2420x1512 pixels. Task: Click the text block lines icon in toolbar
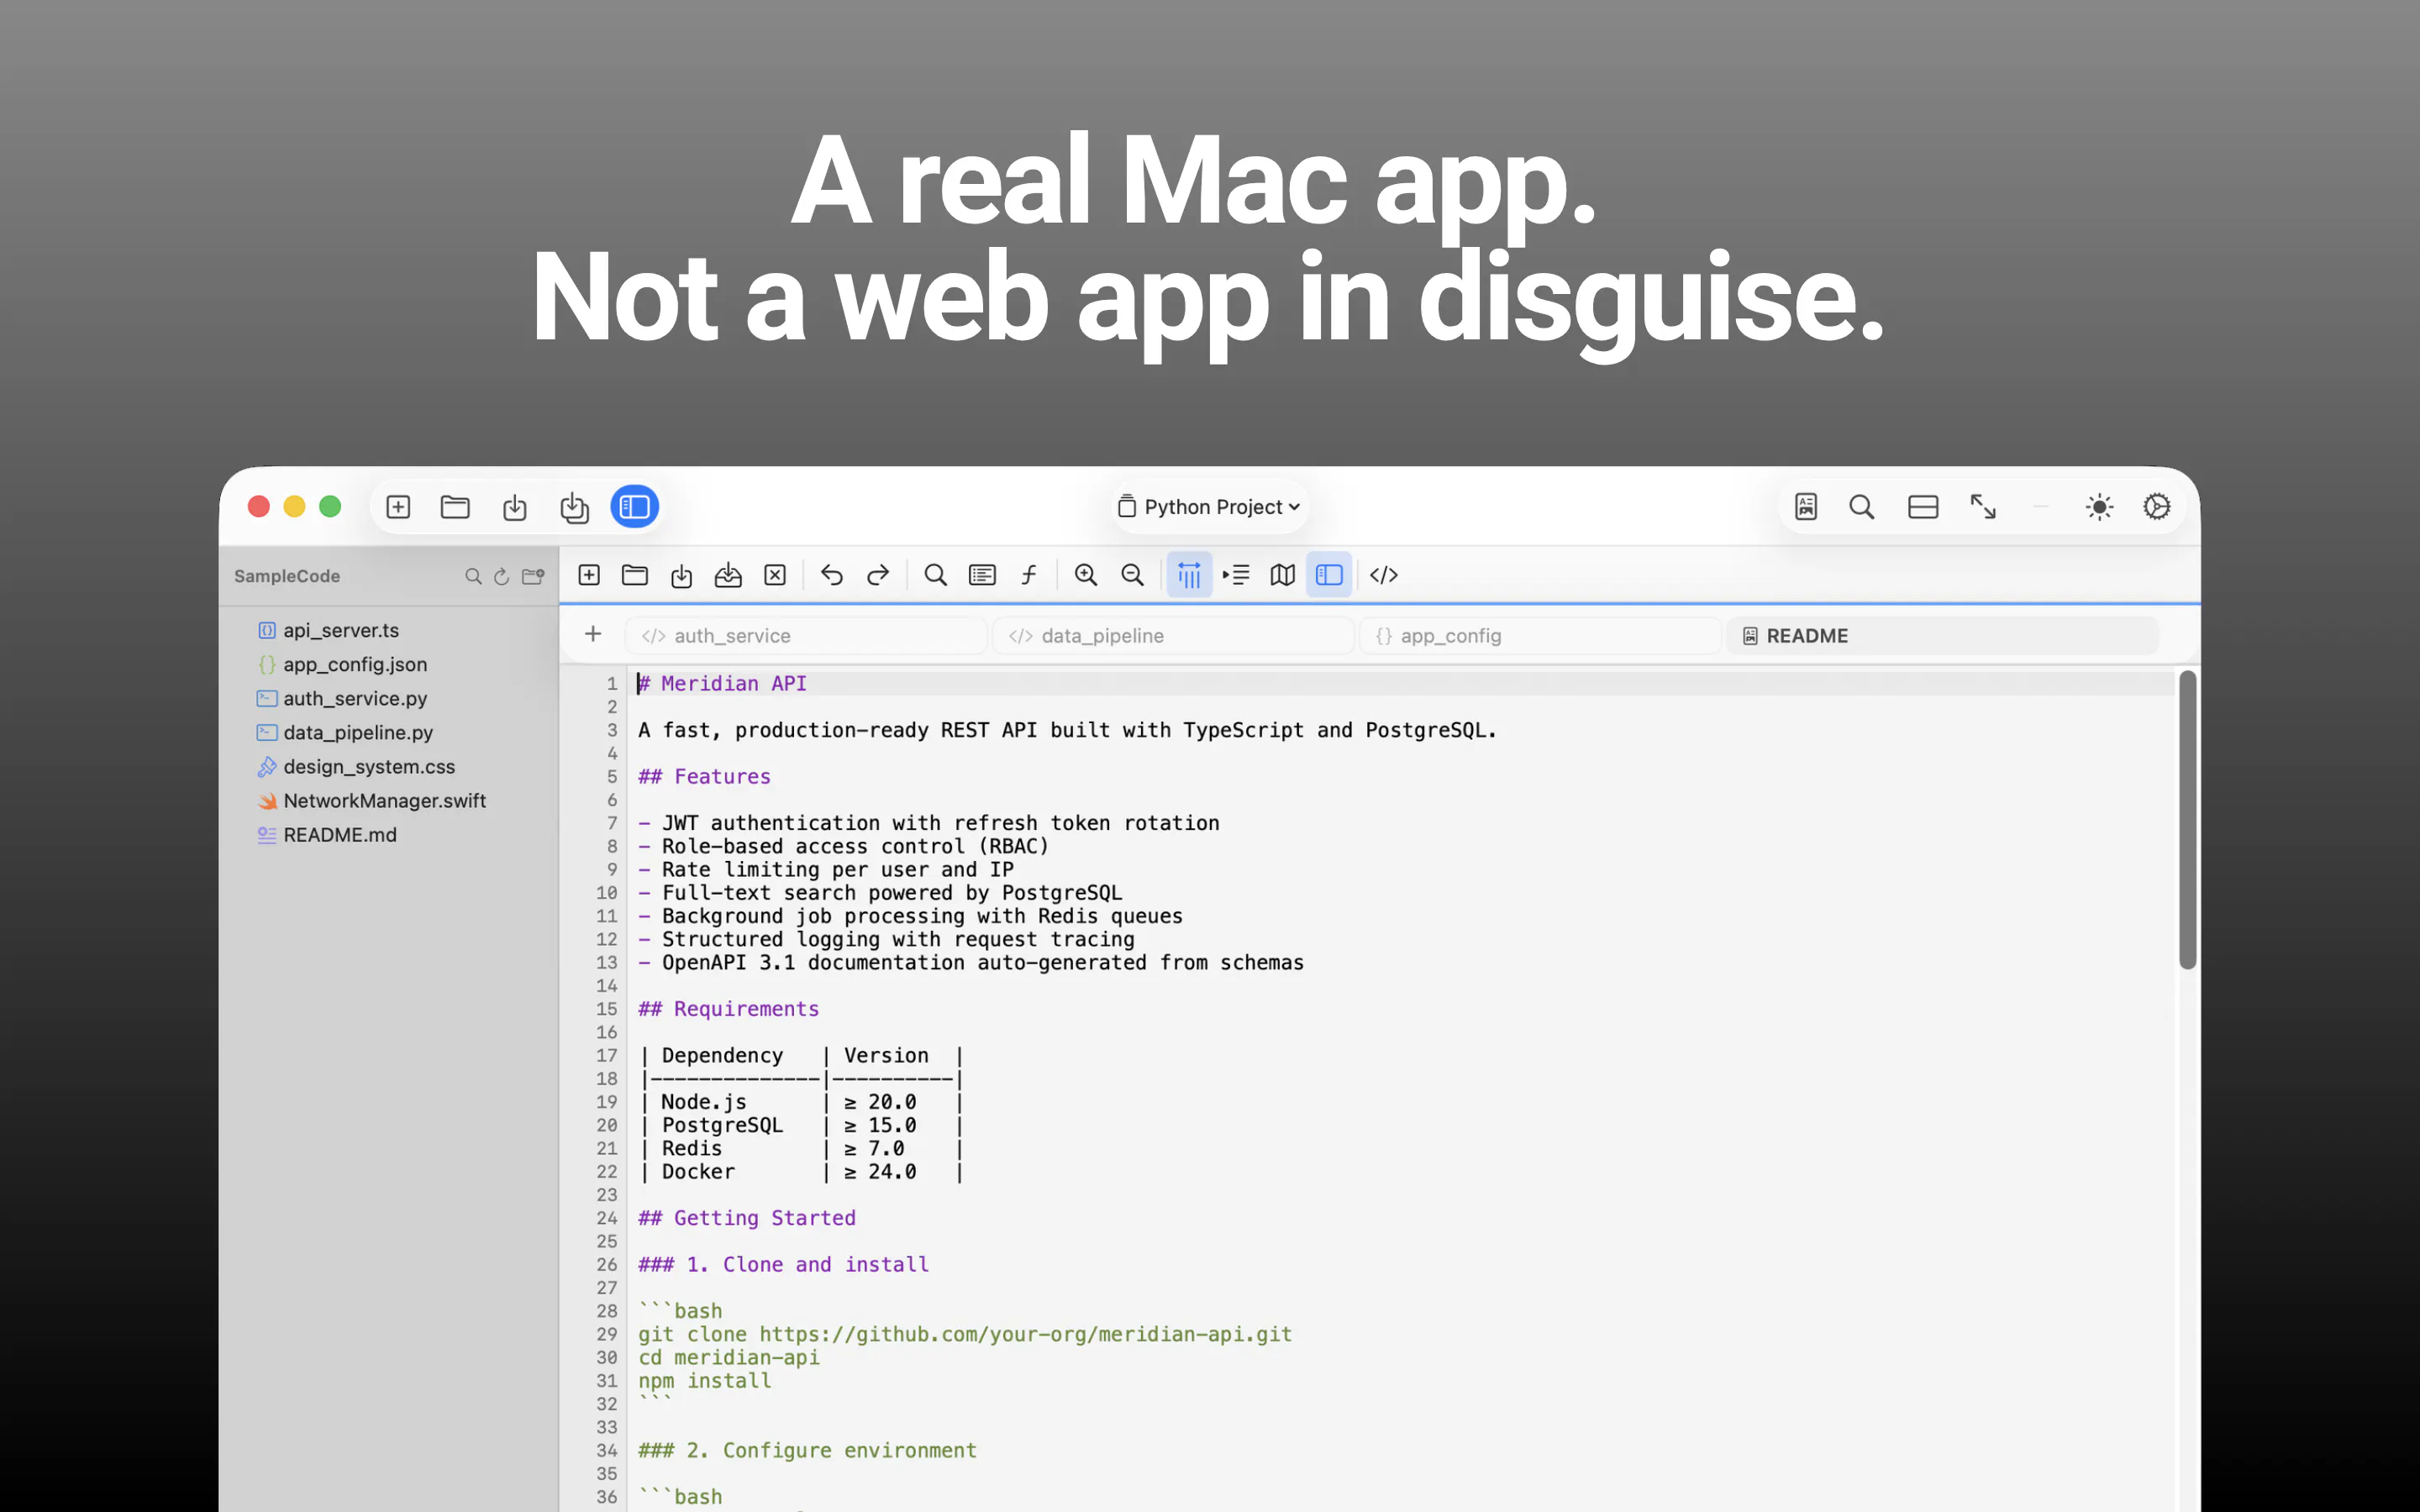click(x=982, y=575)
